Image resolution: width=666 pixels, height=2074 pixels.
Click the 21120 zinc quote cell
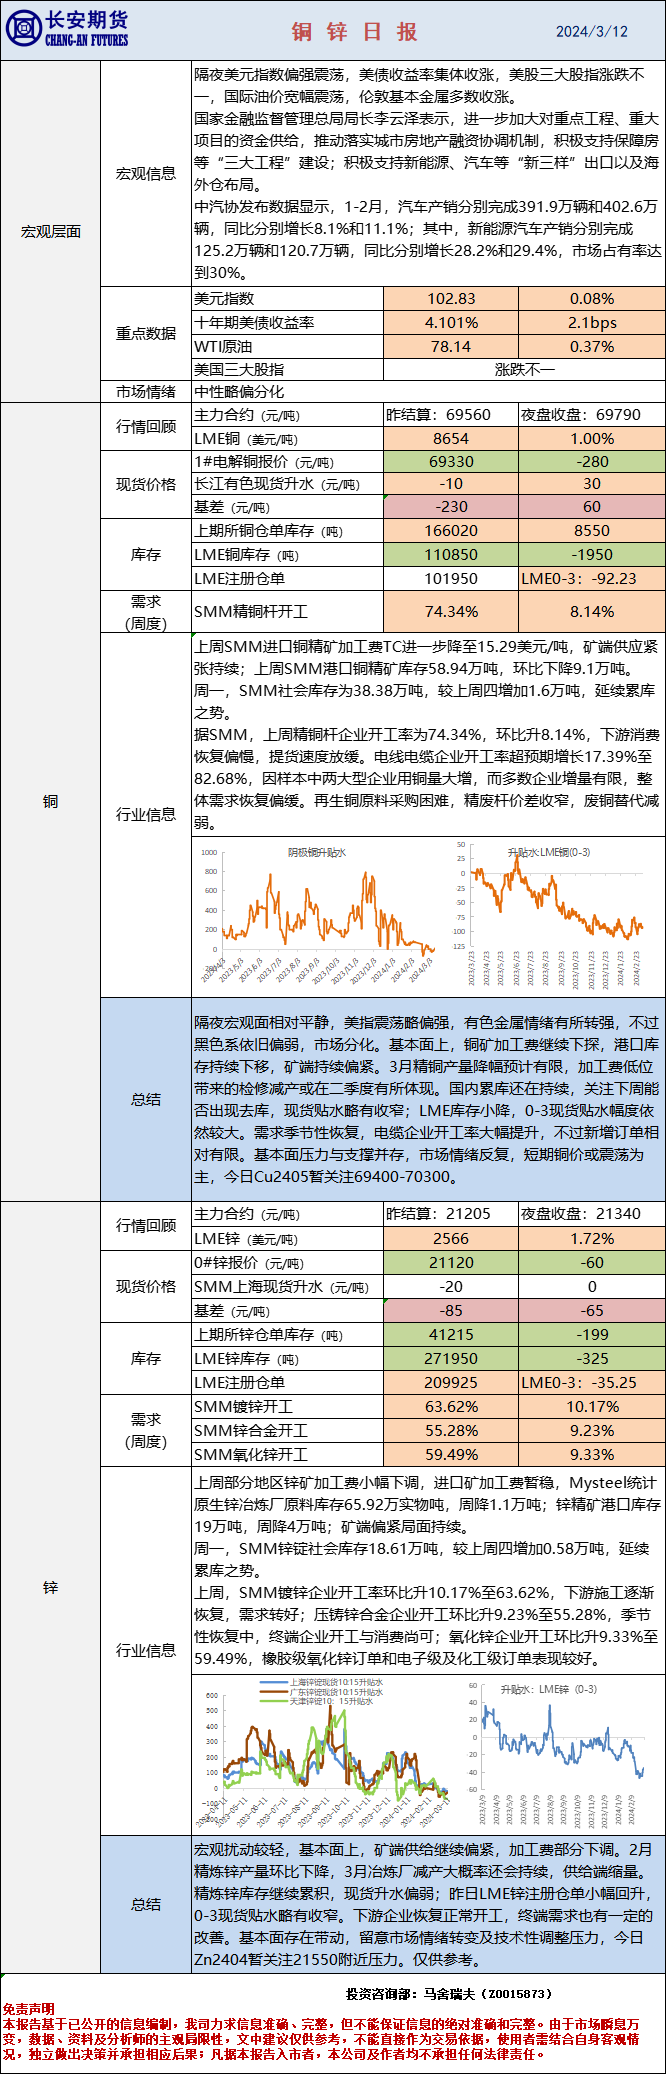(451, 1262)
